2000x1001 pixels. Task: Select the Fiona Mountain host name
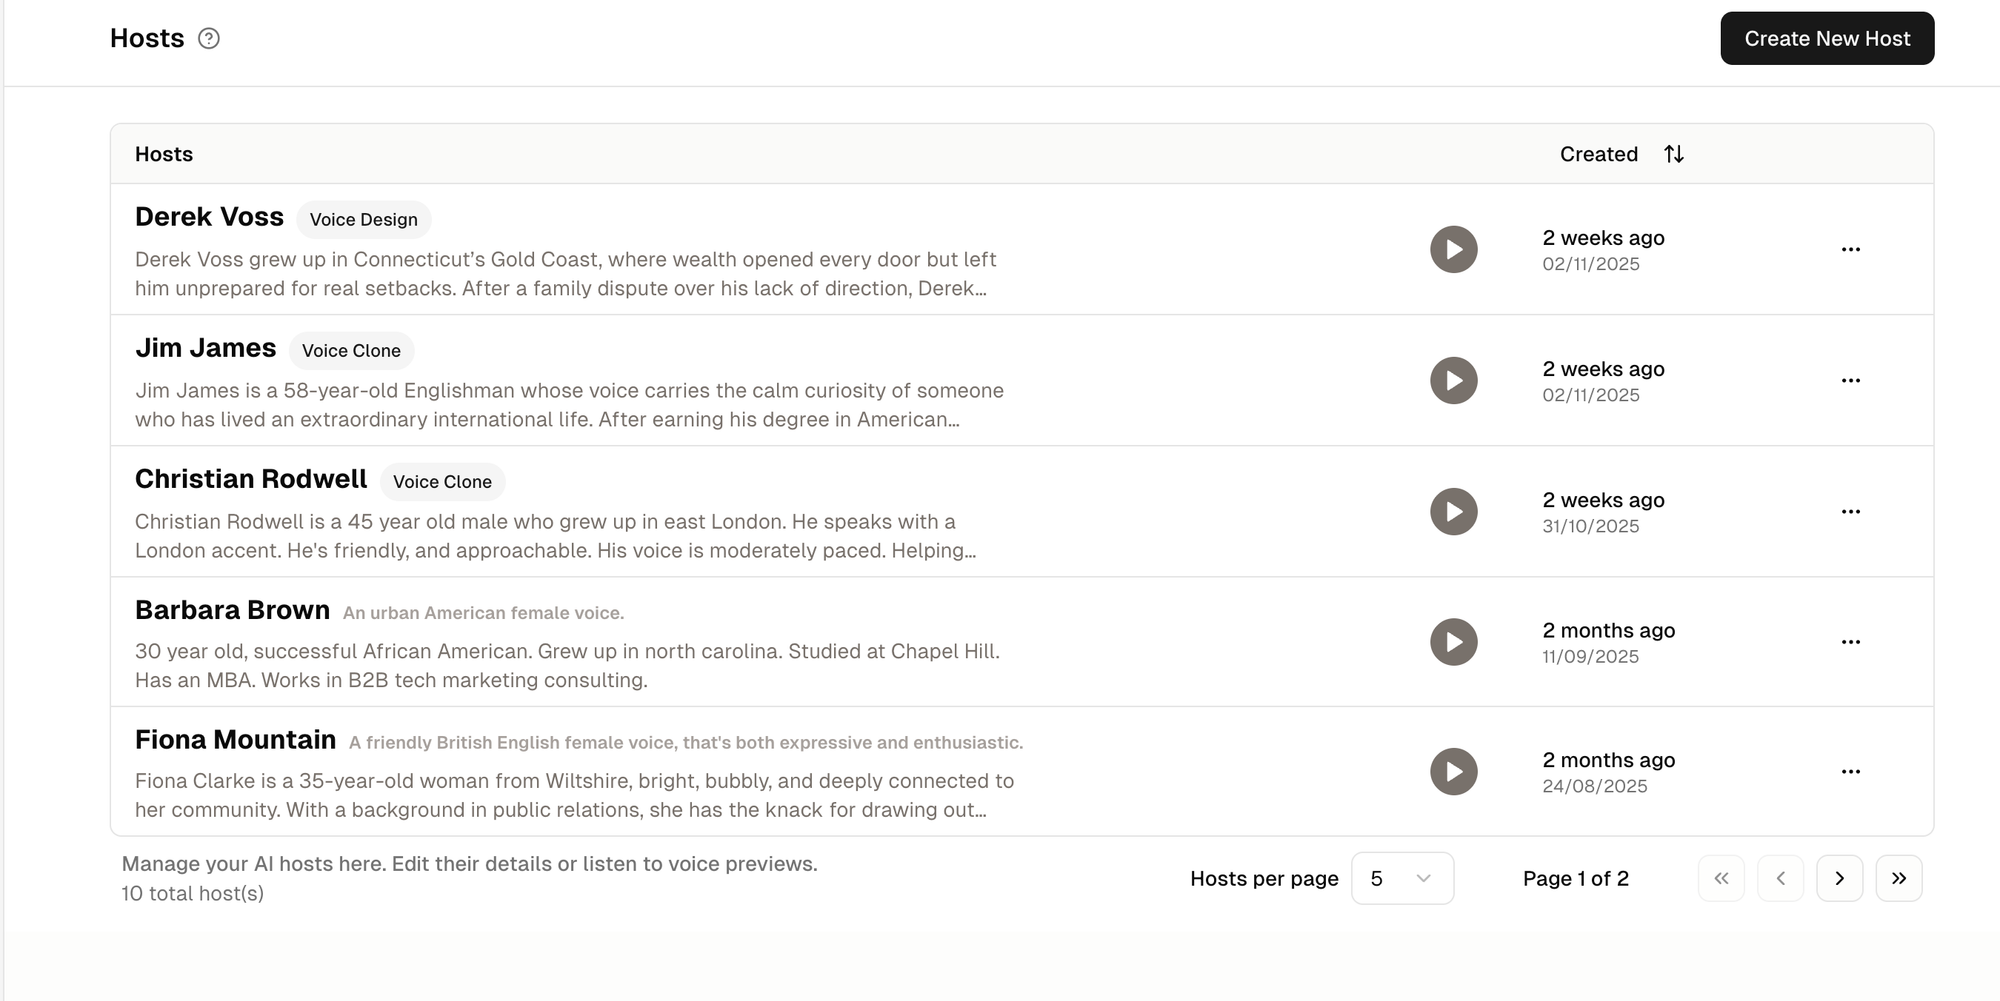click(235, 740)
